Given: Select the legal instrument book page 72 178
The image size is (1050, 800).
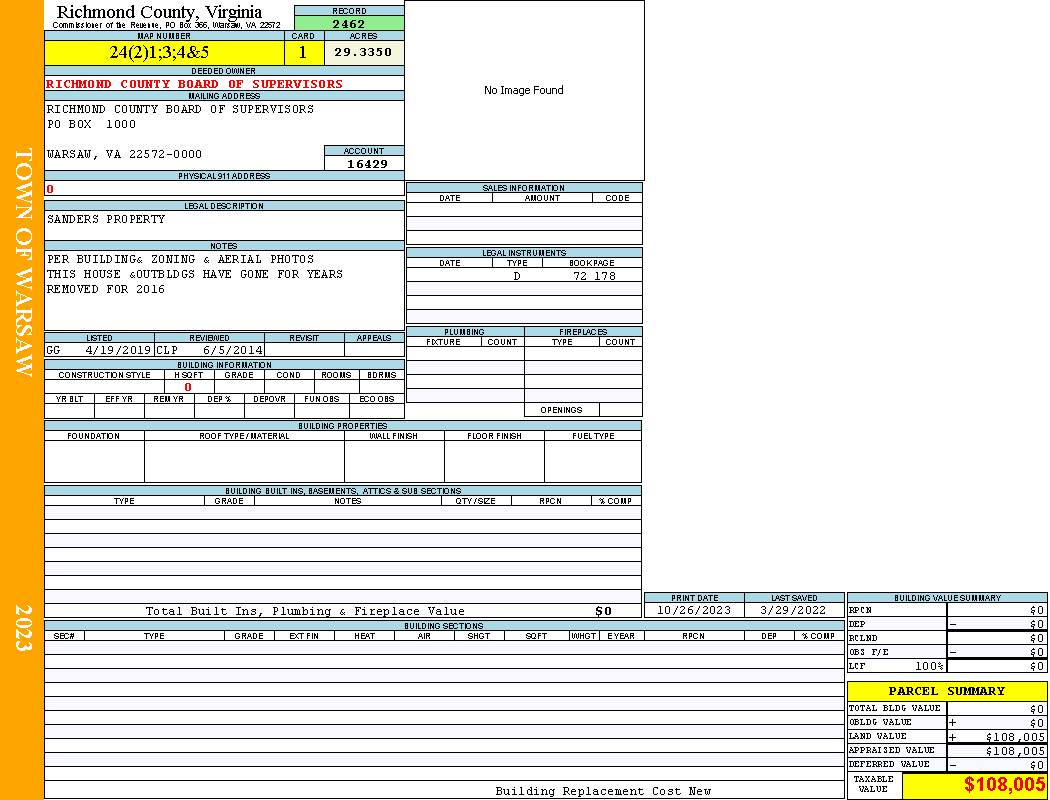Looking at the screenshot, I should pyautogui.click(x=594, y=276).
